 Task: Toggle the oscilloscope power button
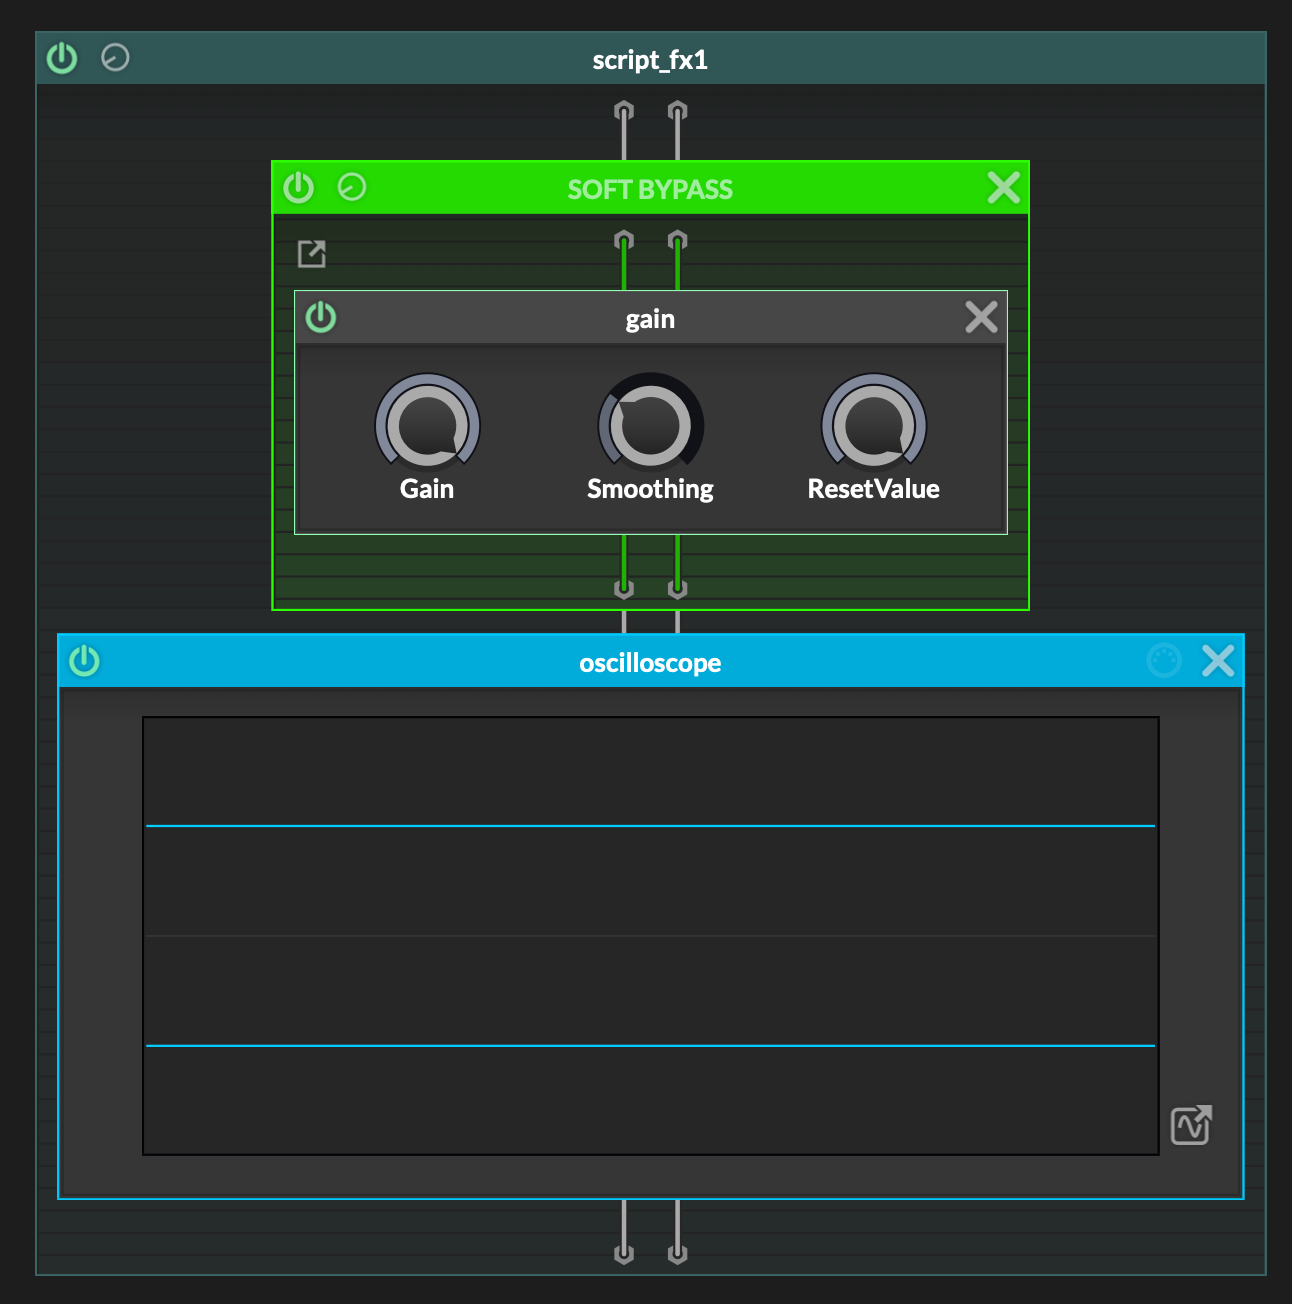(x=85, y=661)
